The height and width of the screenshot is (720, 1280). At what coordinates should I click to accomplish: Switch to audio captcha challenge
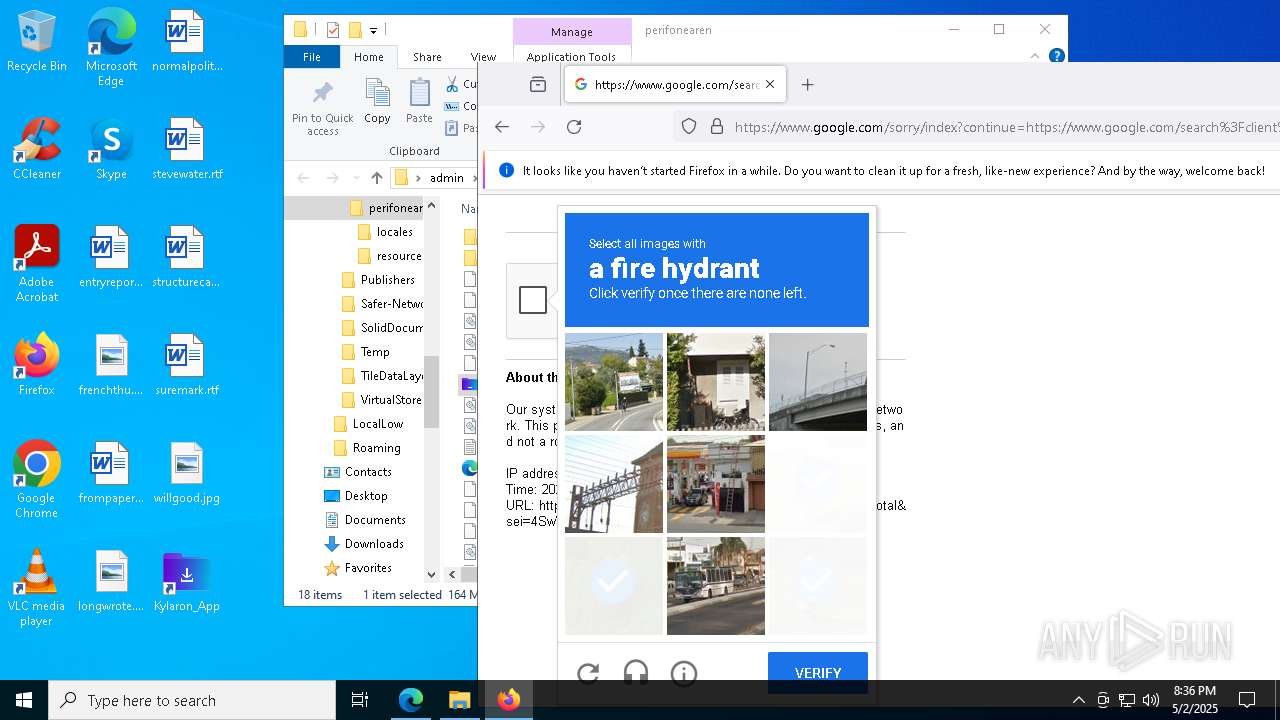pos(636,673)
